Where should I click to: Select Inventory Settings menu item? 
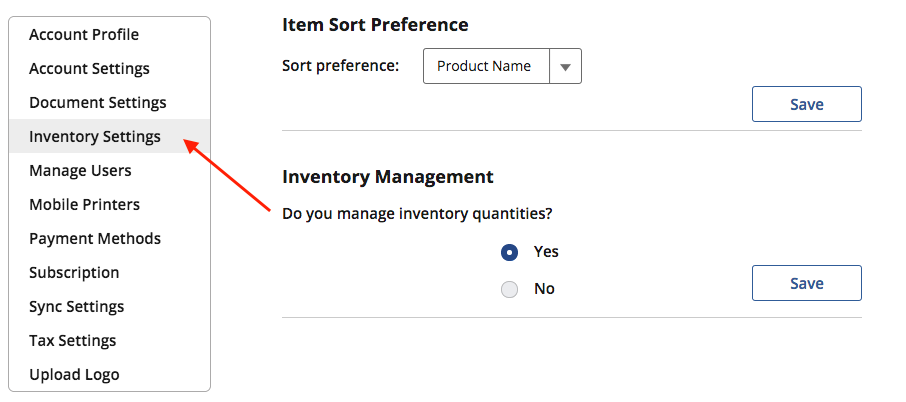click(95, 137)
